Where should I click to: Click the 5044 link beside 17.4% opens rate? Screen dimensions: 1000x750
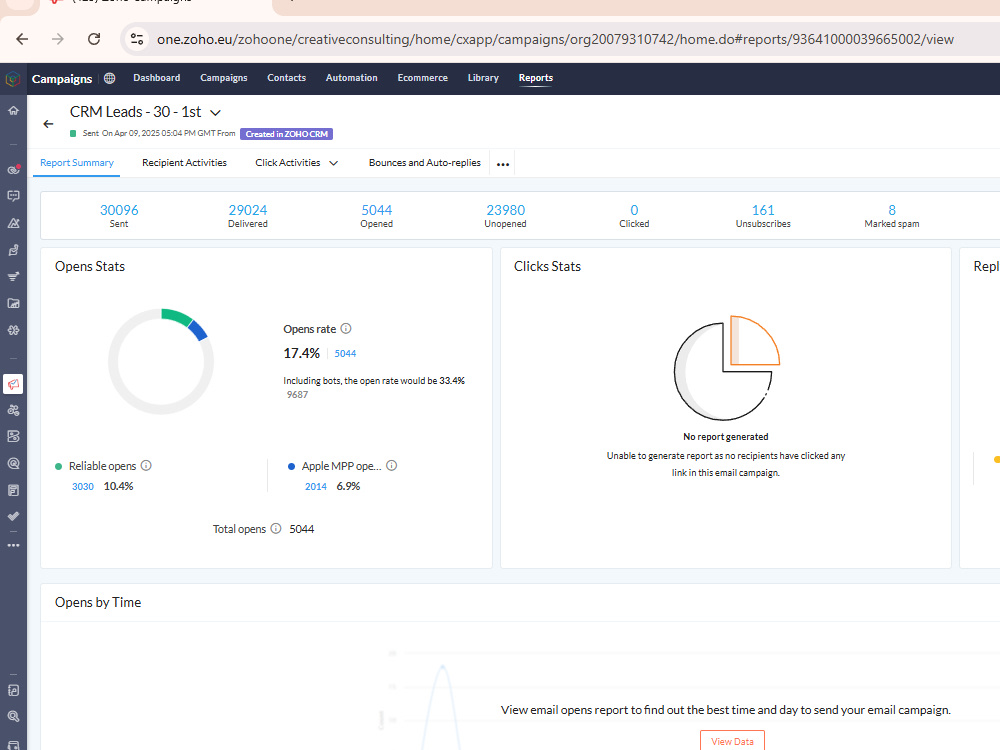click(x=346, y=353)
